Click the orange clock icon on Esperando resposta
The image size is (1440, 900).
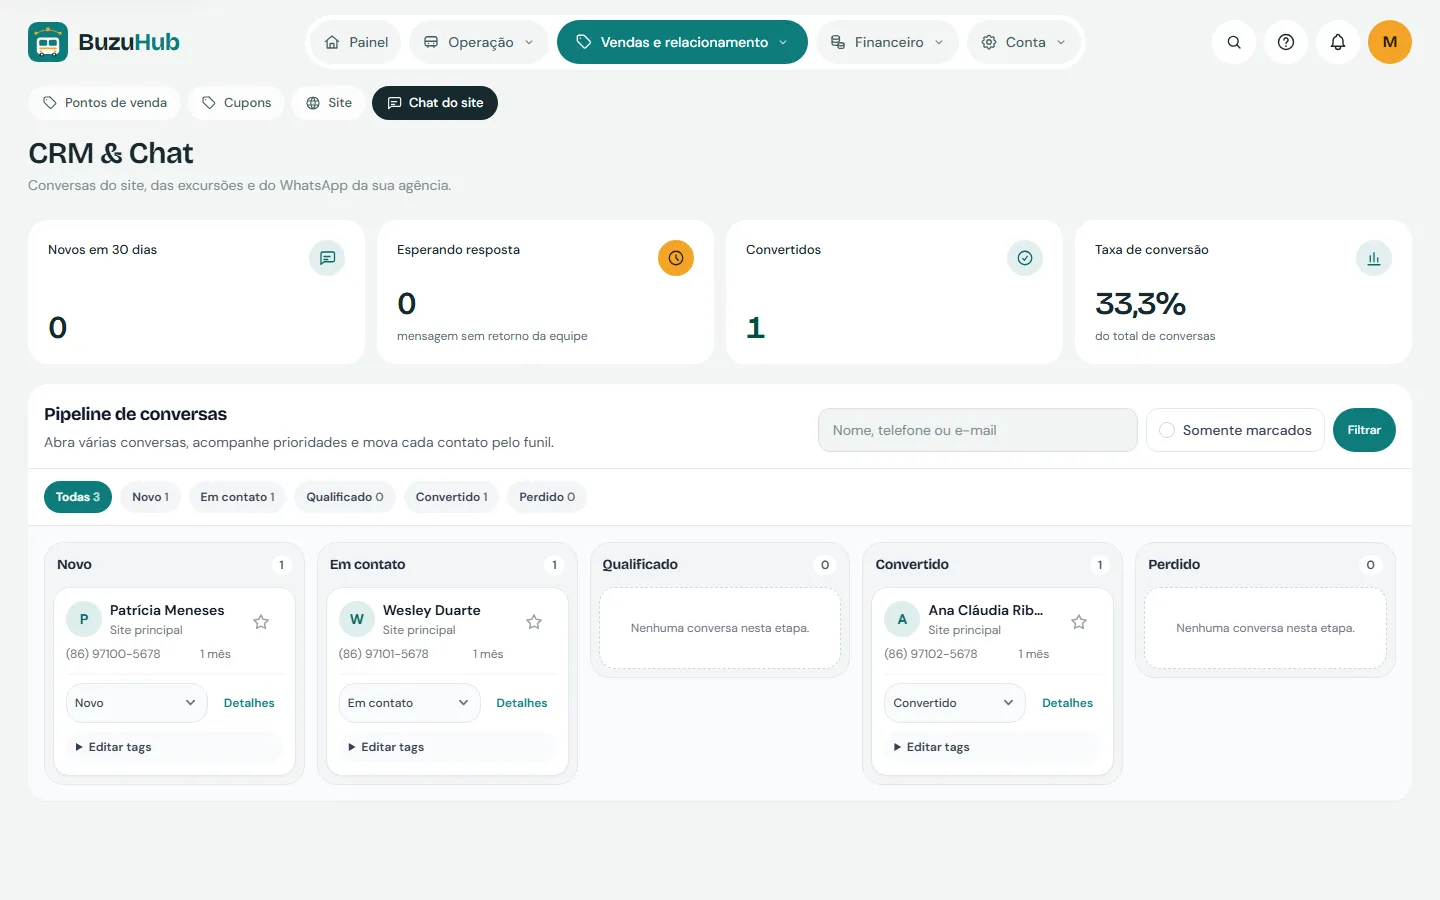(676, 258)
